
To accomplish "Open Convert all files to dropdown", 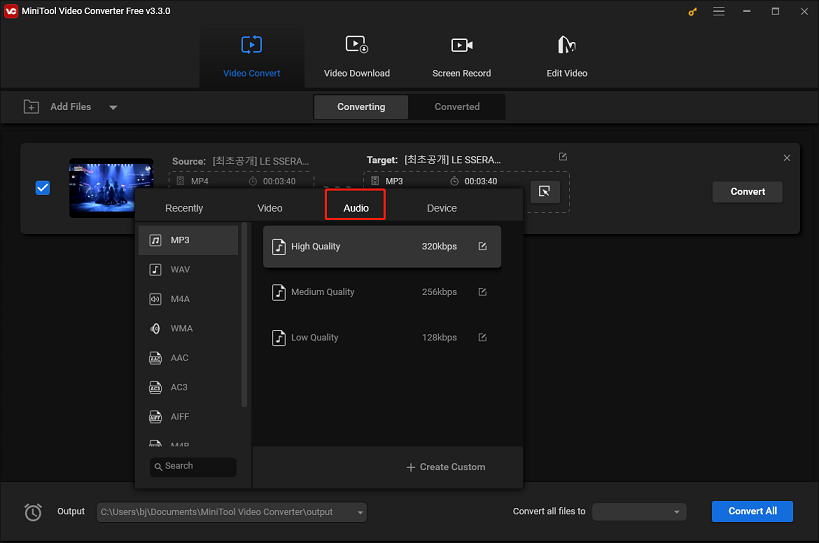I will tap(639, 512).
